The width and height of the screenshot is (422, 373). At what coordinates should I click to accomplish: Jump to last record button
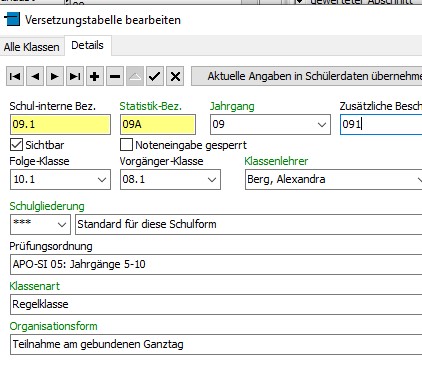point(75,76)
